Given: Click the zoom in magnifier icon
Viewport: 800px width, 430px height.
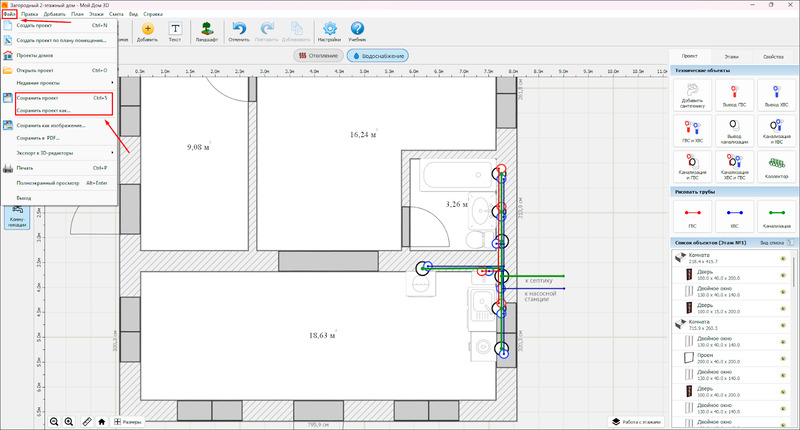Looking at the screenshot, I should pos(69,422).
